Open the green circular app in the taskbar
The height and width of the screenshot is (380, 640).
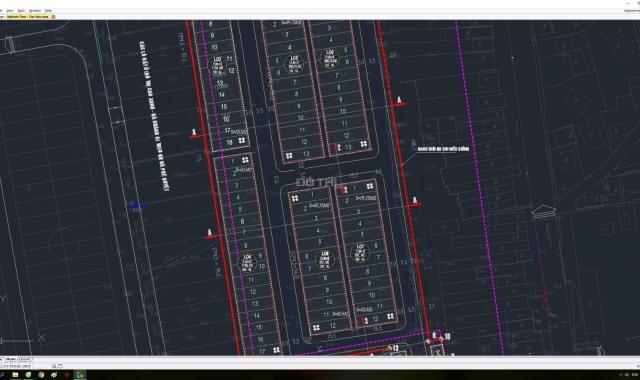pyautogui.click(x=28, y=374)
